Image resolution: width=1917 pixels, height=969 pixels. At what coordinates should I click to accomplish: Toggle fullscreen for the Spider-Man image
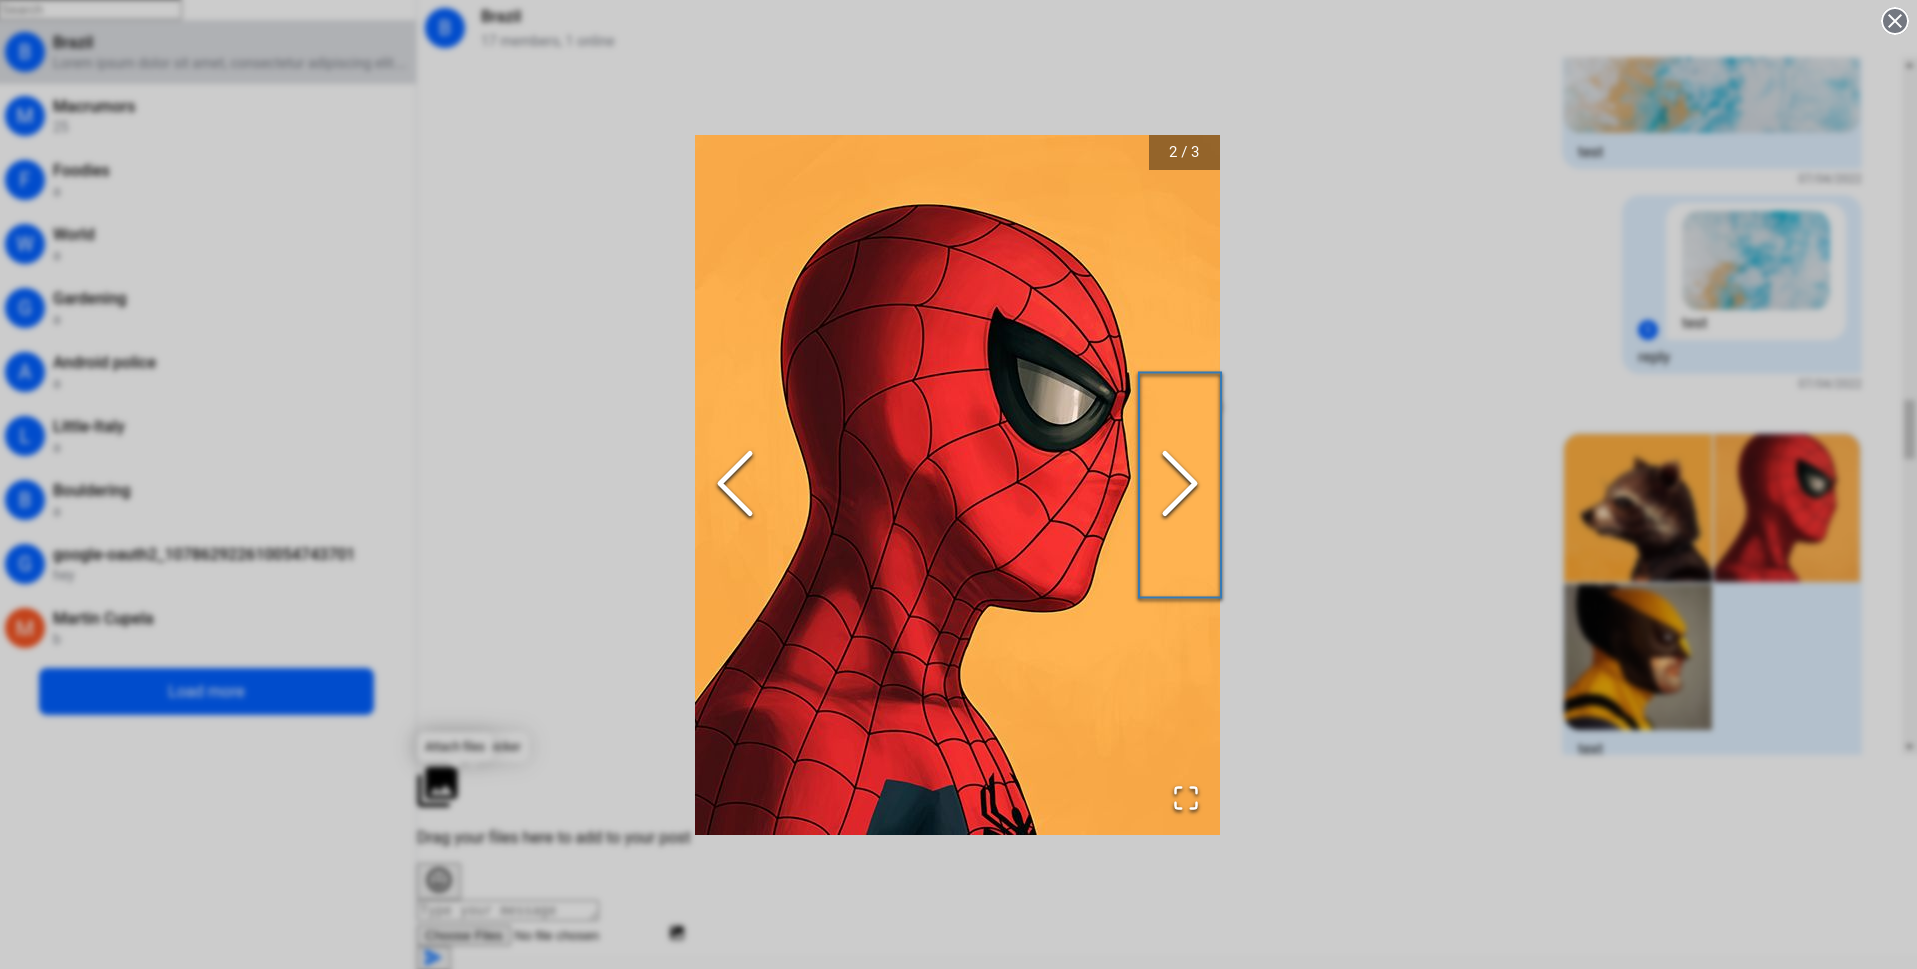1186,798
